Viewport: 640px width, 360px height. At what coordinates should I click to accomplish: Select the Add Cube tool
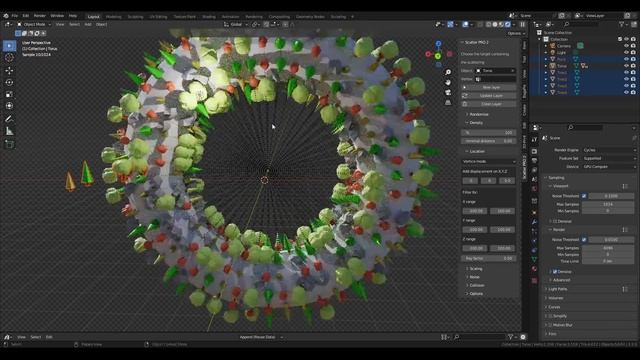coord(9,144)
